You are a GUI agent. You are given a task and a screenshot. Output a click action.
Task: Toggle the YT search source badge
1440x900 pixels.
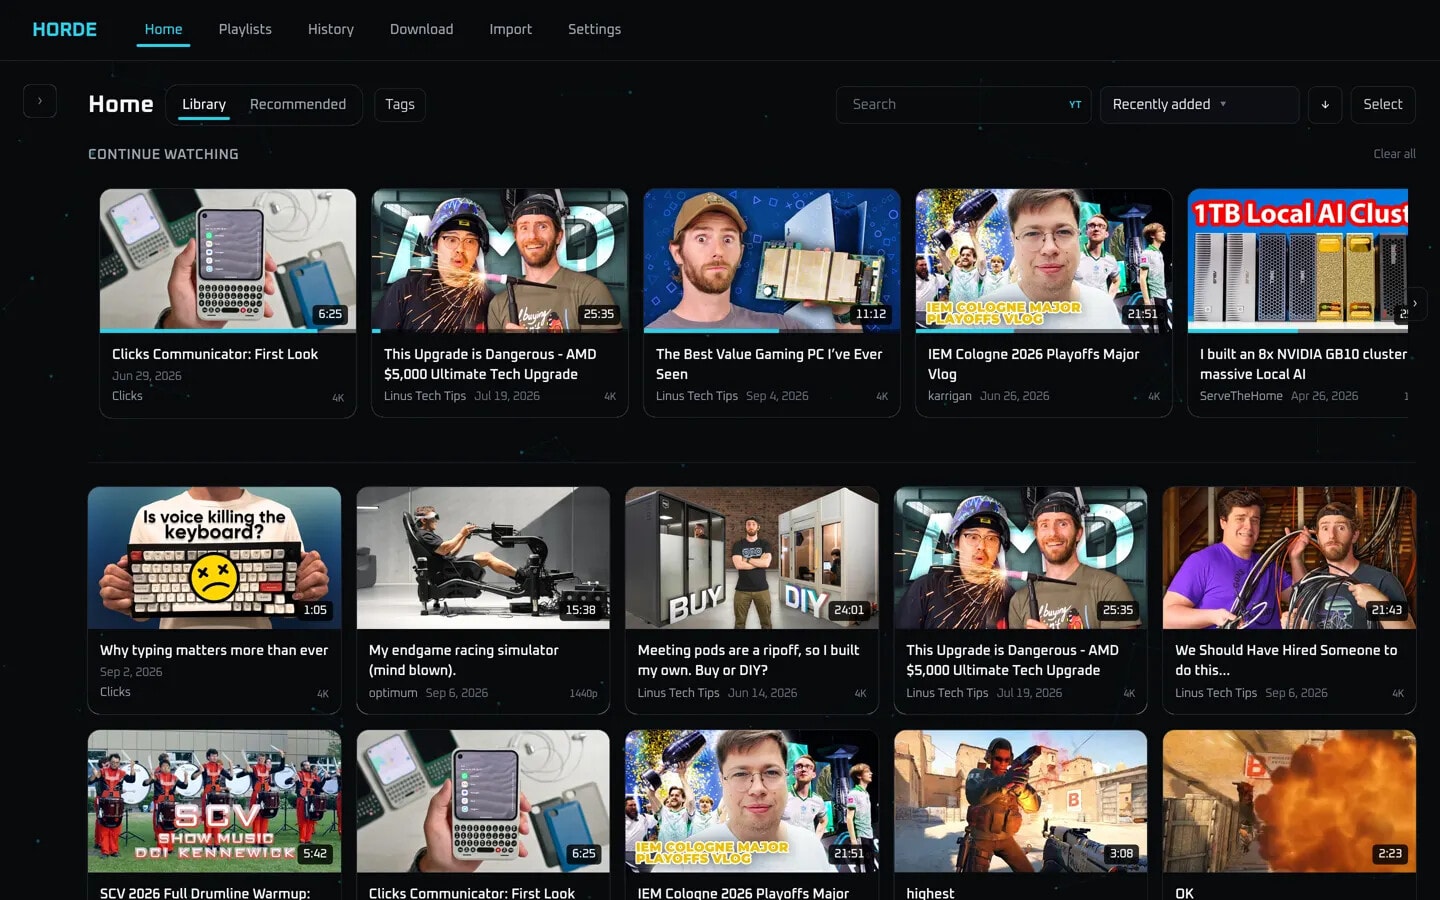[x=1075, y=104]
